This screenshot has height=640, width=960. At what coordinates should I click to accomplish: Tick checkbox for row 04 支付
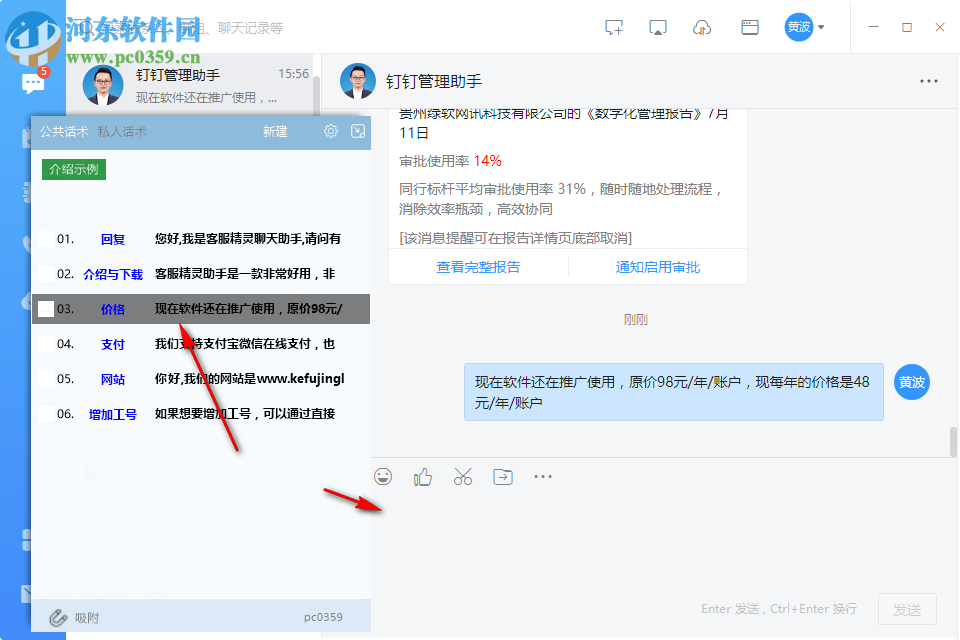(46, 344)
